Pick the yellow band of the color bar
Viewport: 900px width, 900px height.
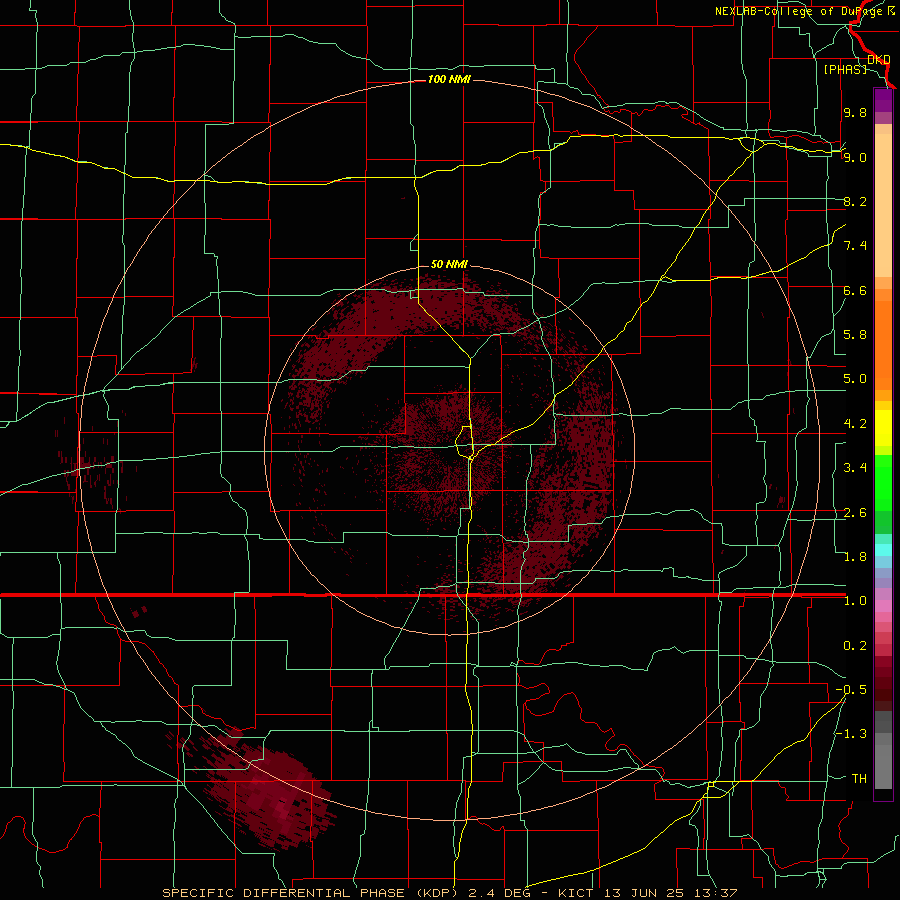click(x=883, y=428)
